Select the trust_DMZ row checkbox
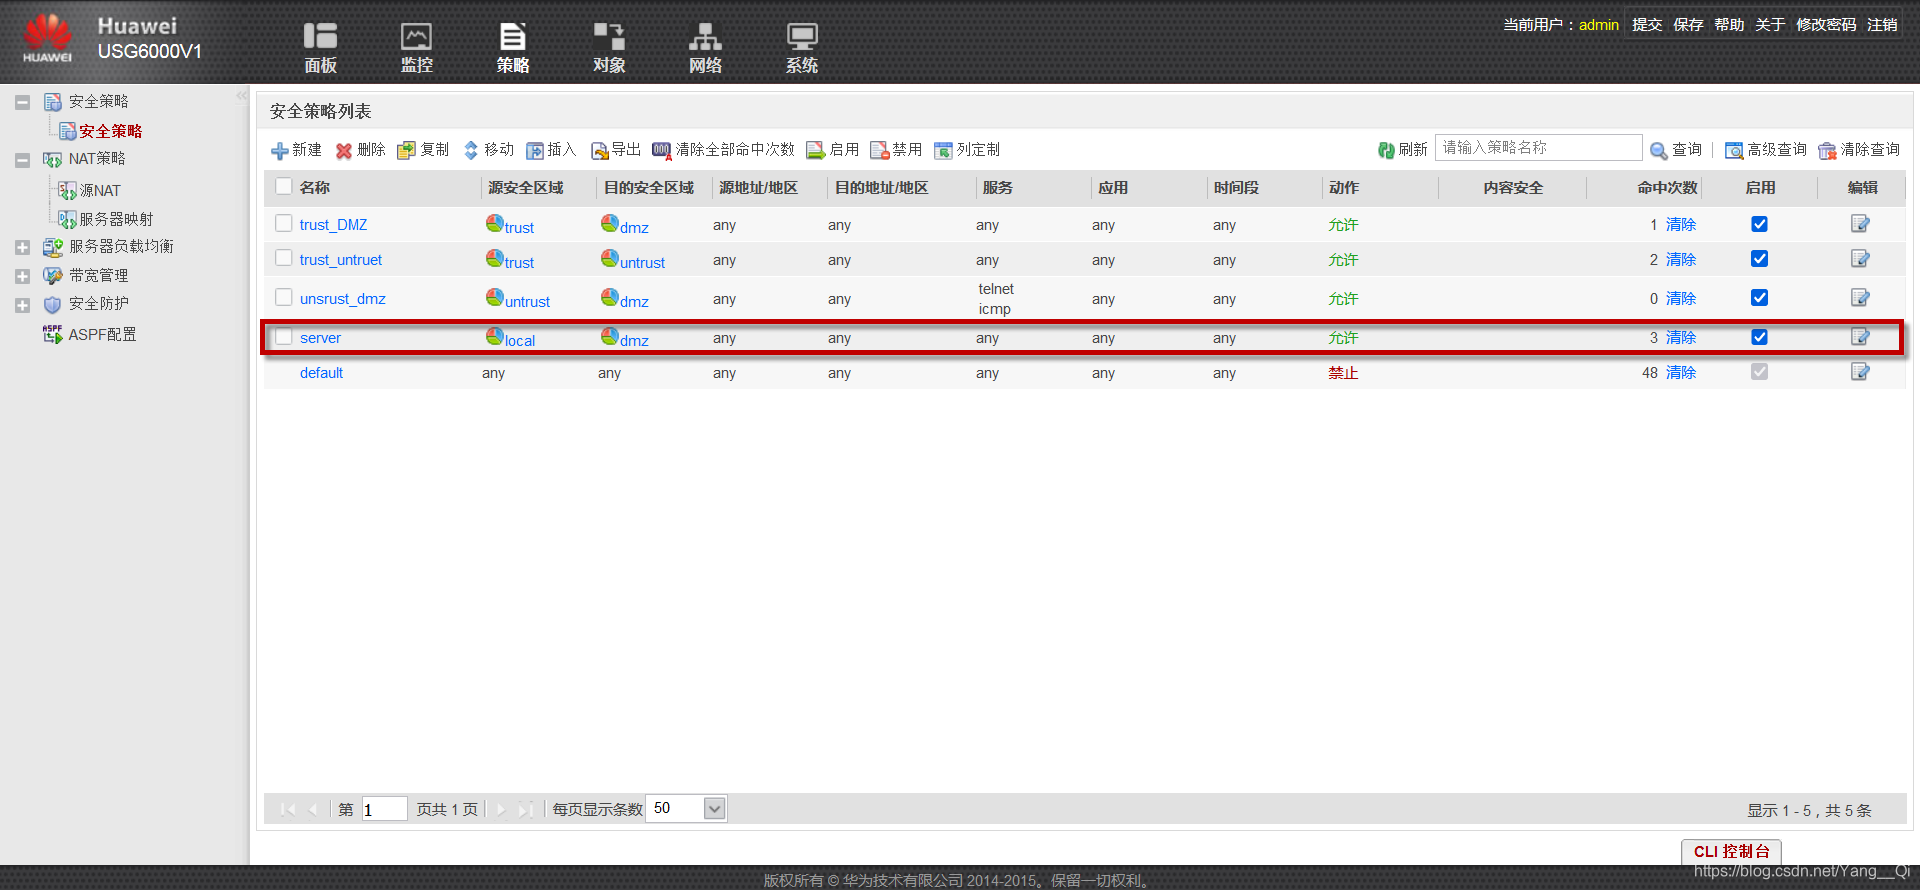The height and width of the screenshot is (890, 1920). pyautogui.click(x=284, y=223)
